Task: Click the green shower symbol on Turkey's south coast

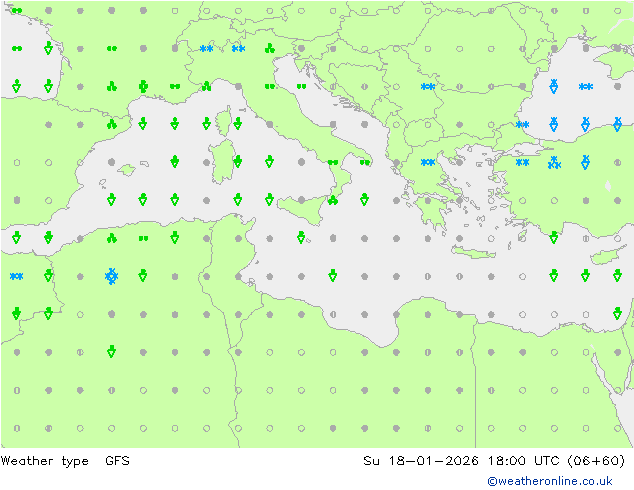Action: pyautogui.click(x=554, y=237)
